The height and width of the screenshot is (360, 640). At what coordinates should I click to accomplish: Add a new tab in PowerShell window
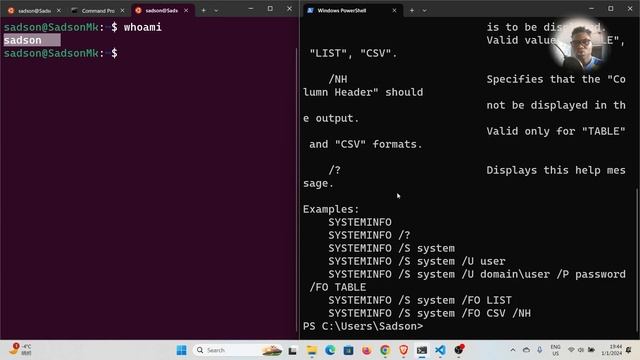coord(412,11)
